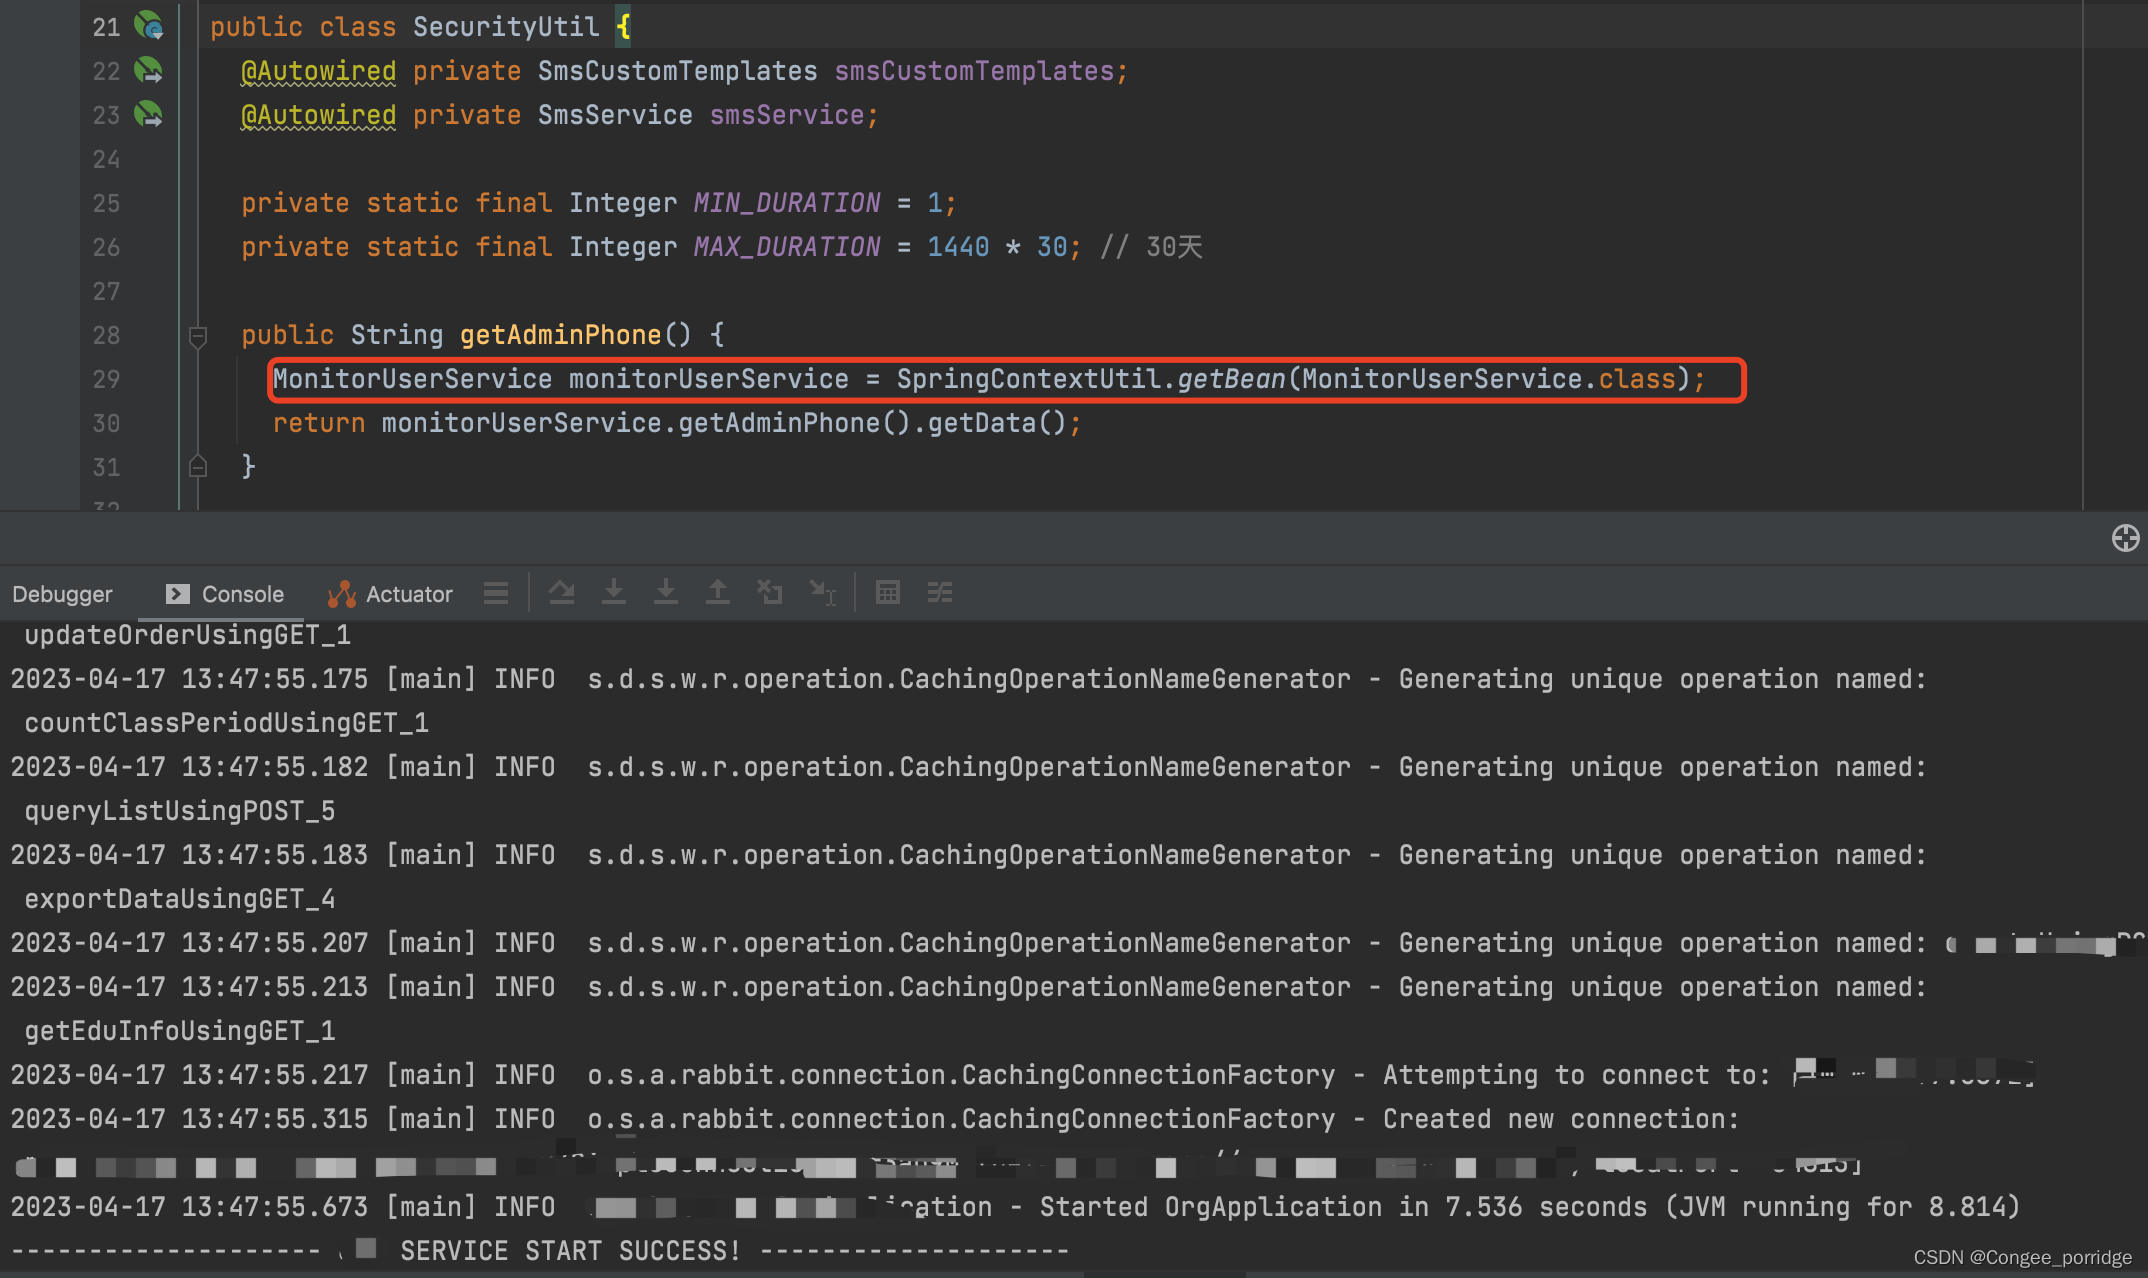
Task: Click the Force Step Into debug icon
Action: [x=666, y=593]
